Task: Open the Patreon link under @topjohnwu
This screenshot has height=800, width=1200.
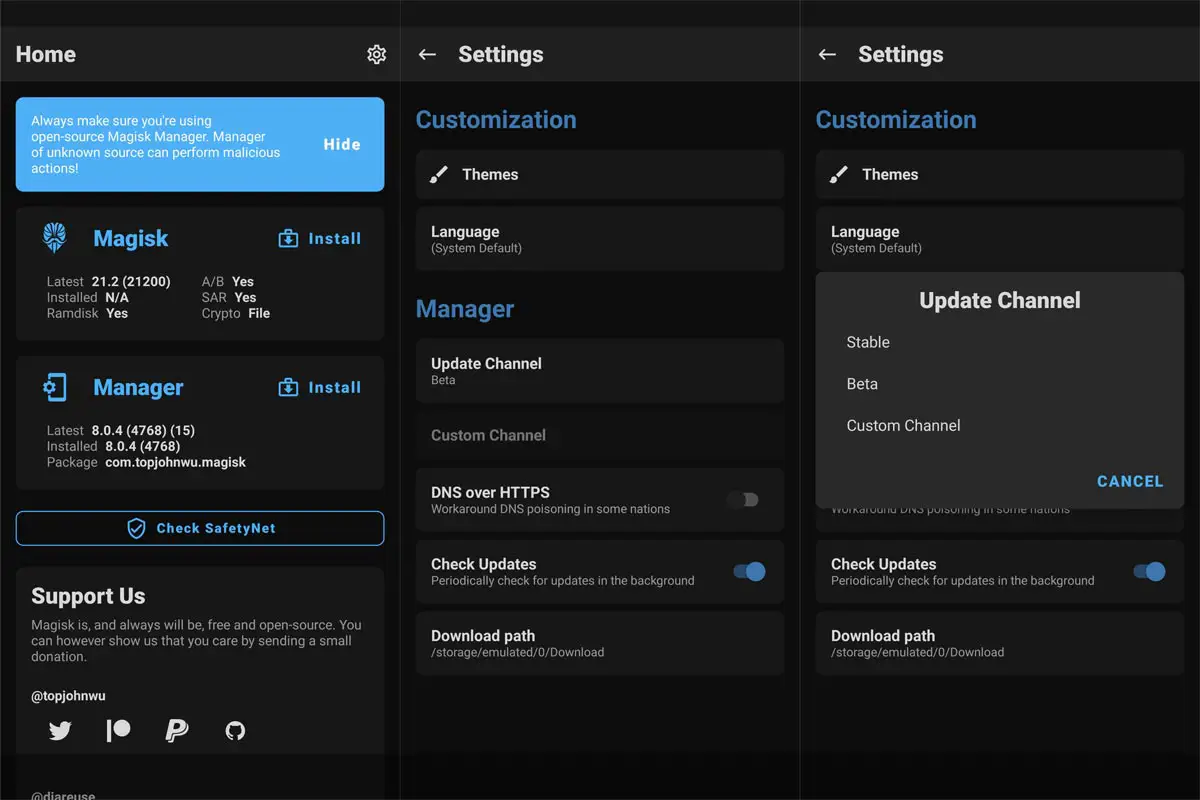Action: (118, 731)
